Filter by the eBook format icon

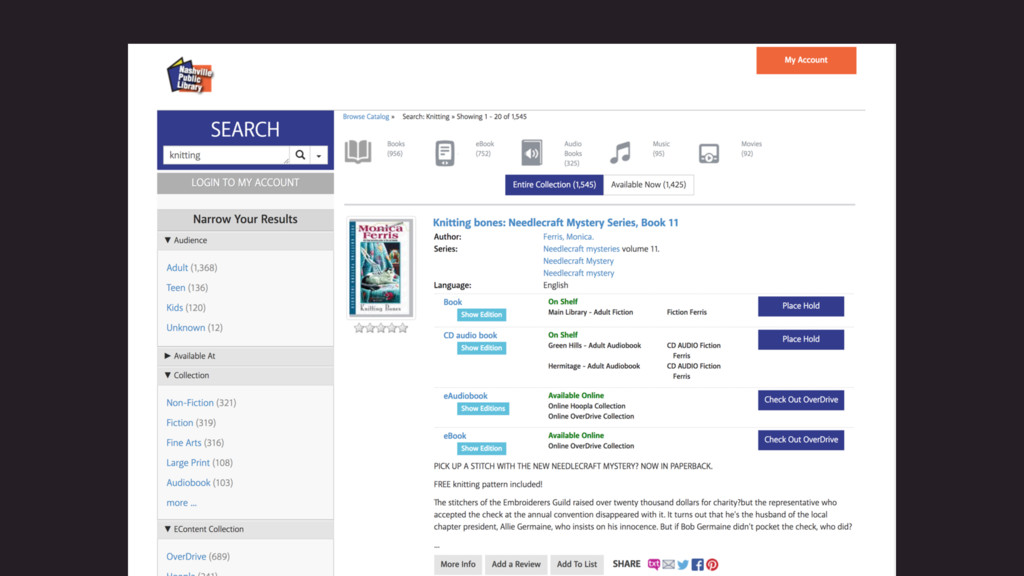(445, 153)
